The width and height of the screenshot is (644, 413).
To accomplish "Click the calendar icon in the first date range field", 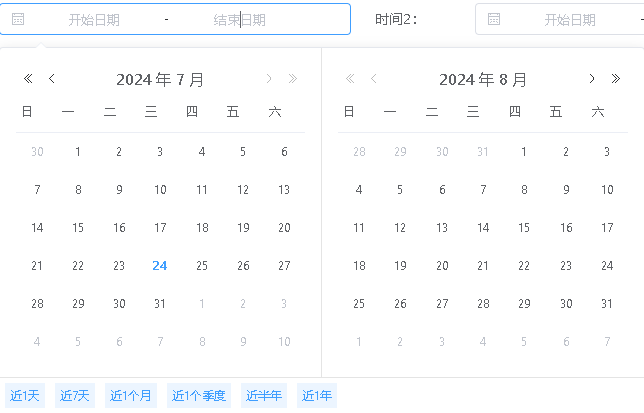I will [x=18, y=19].
